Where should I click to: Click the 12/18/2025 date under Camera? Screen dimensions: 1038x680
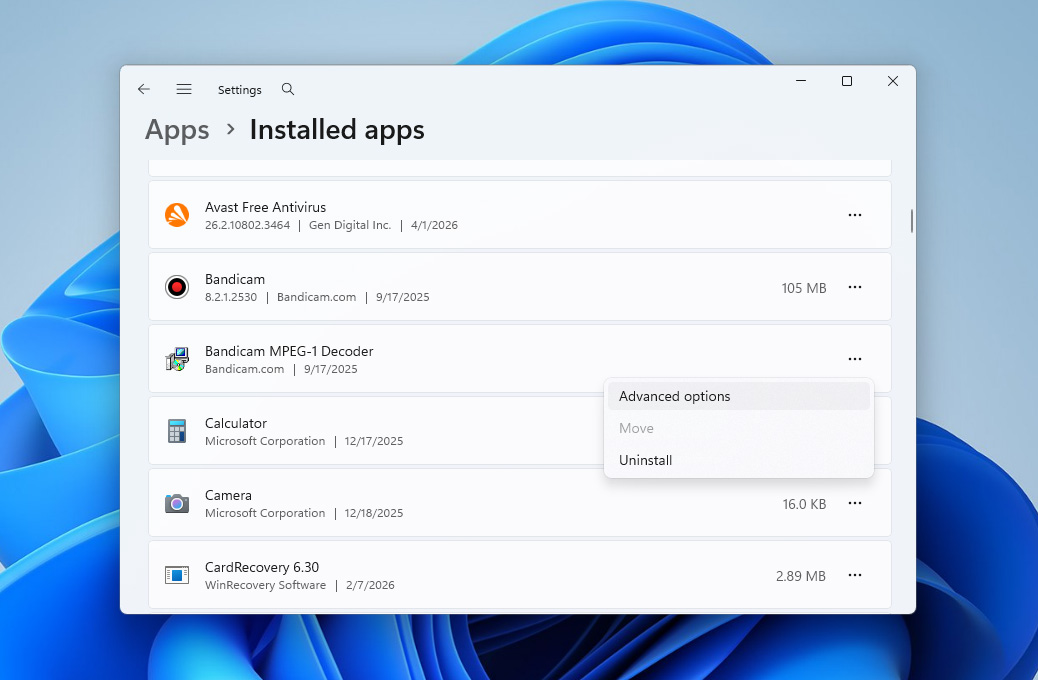pos(374,513)
